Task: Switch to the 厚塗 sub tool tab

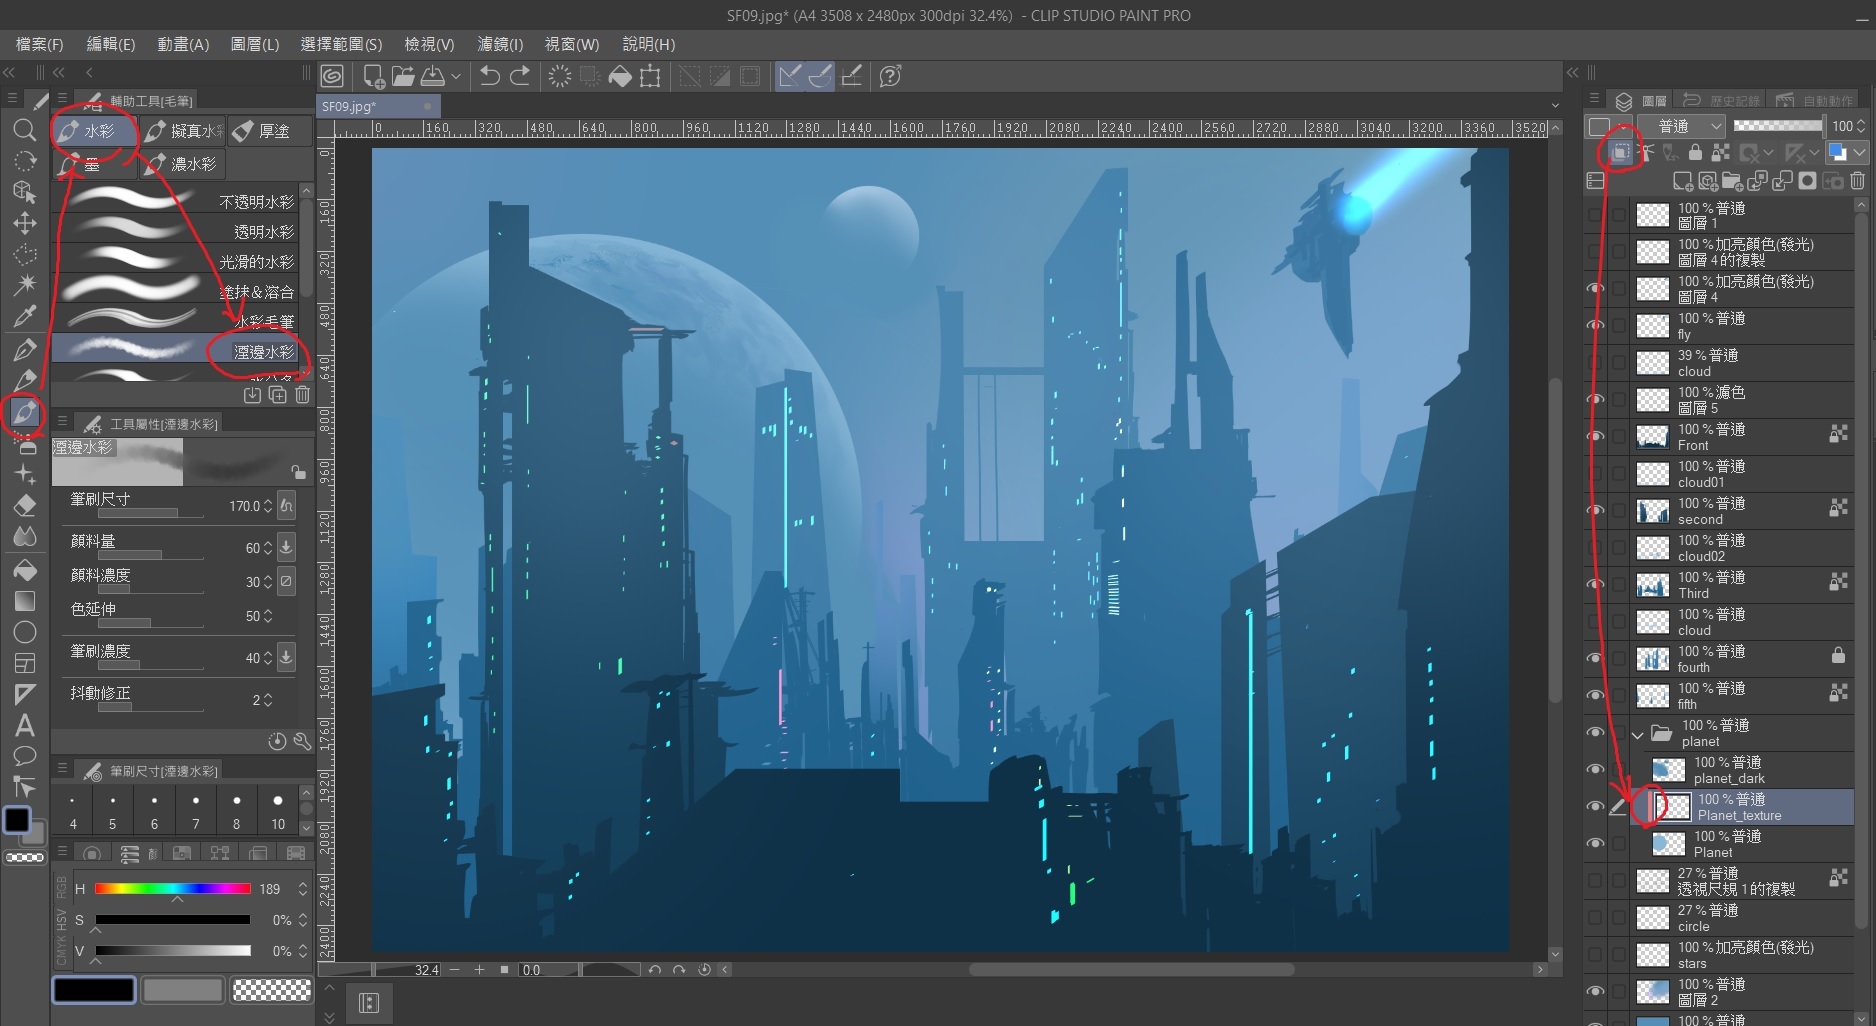Action: [x=270, y=131]
